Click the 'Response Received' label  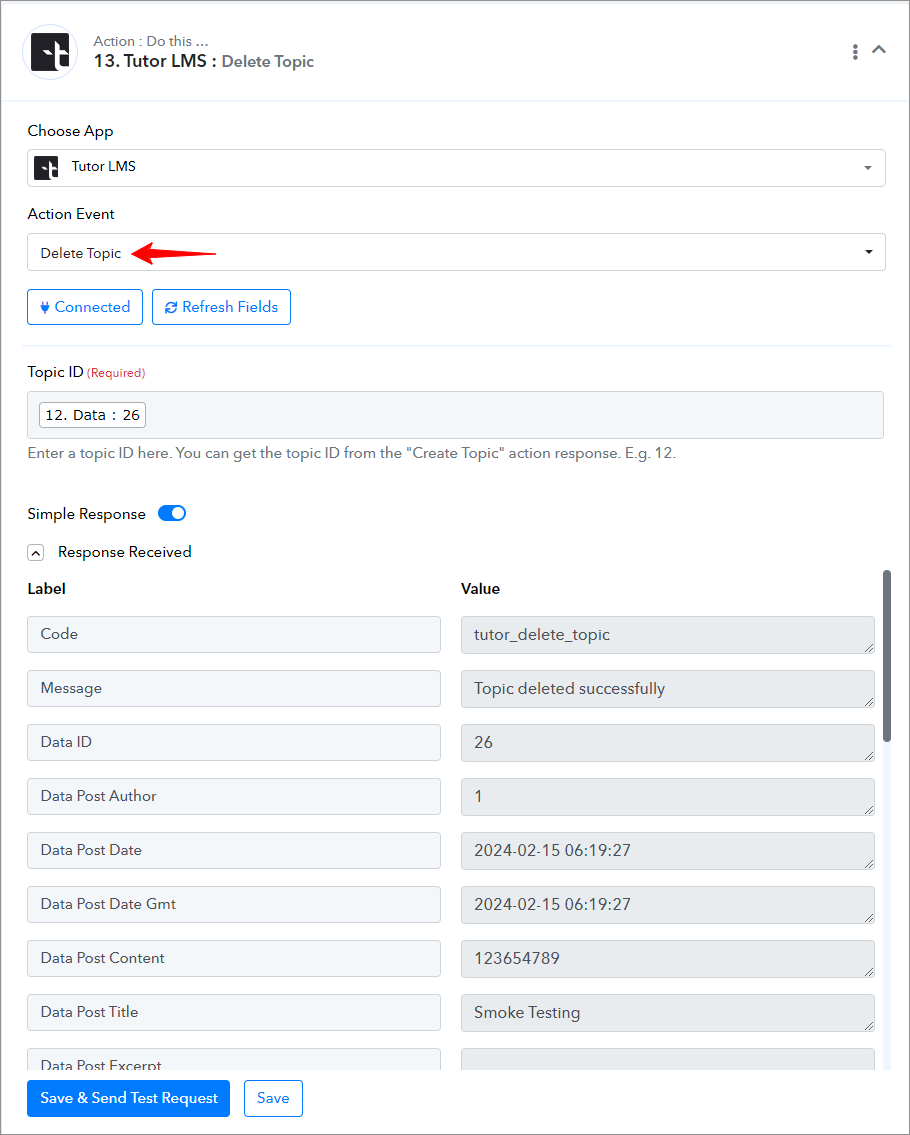(125, 552)
